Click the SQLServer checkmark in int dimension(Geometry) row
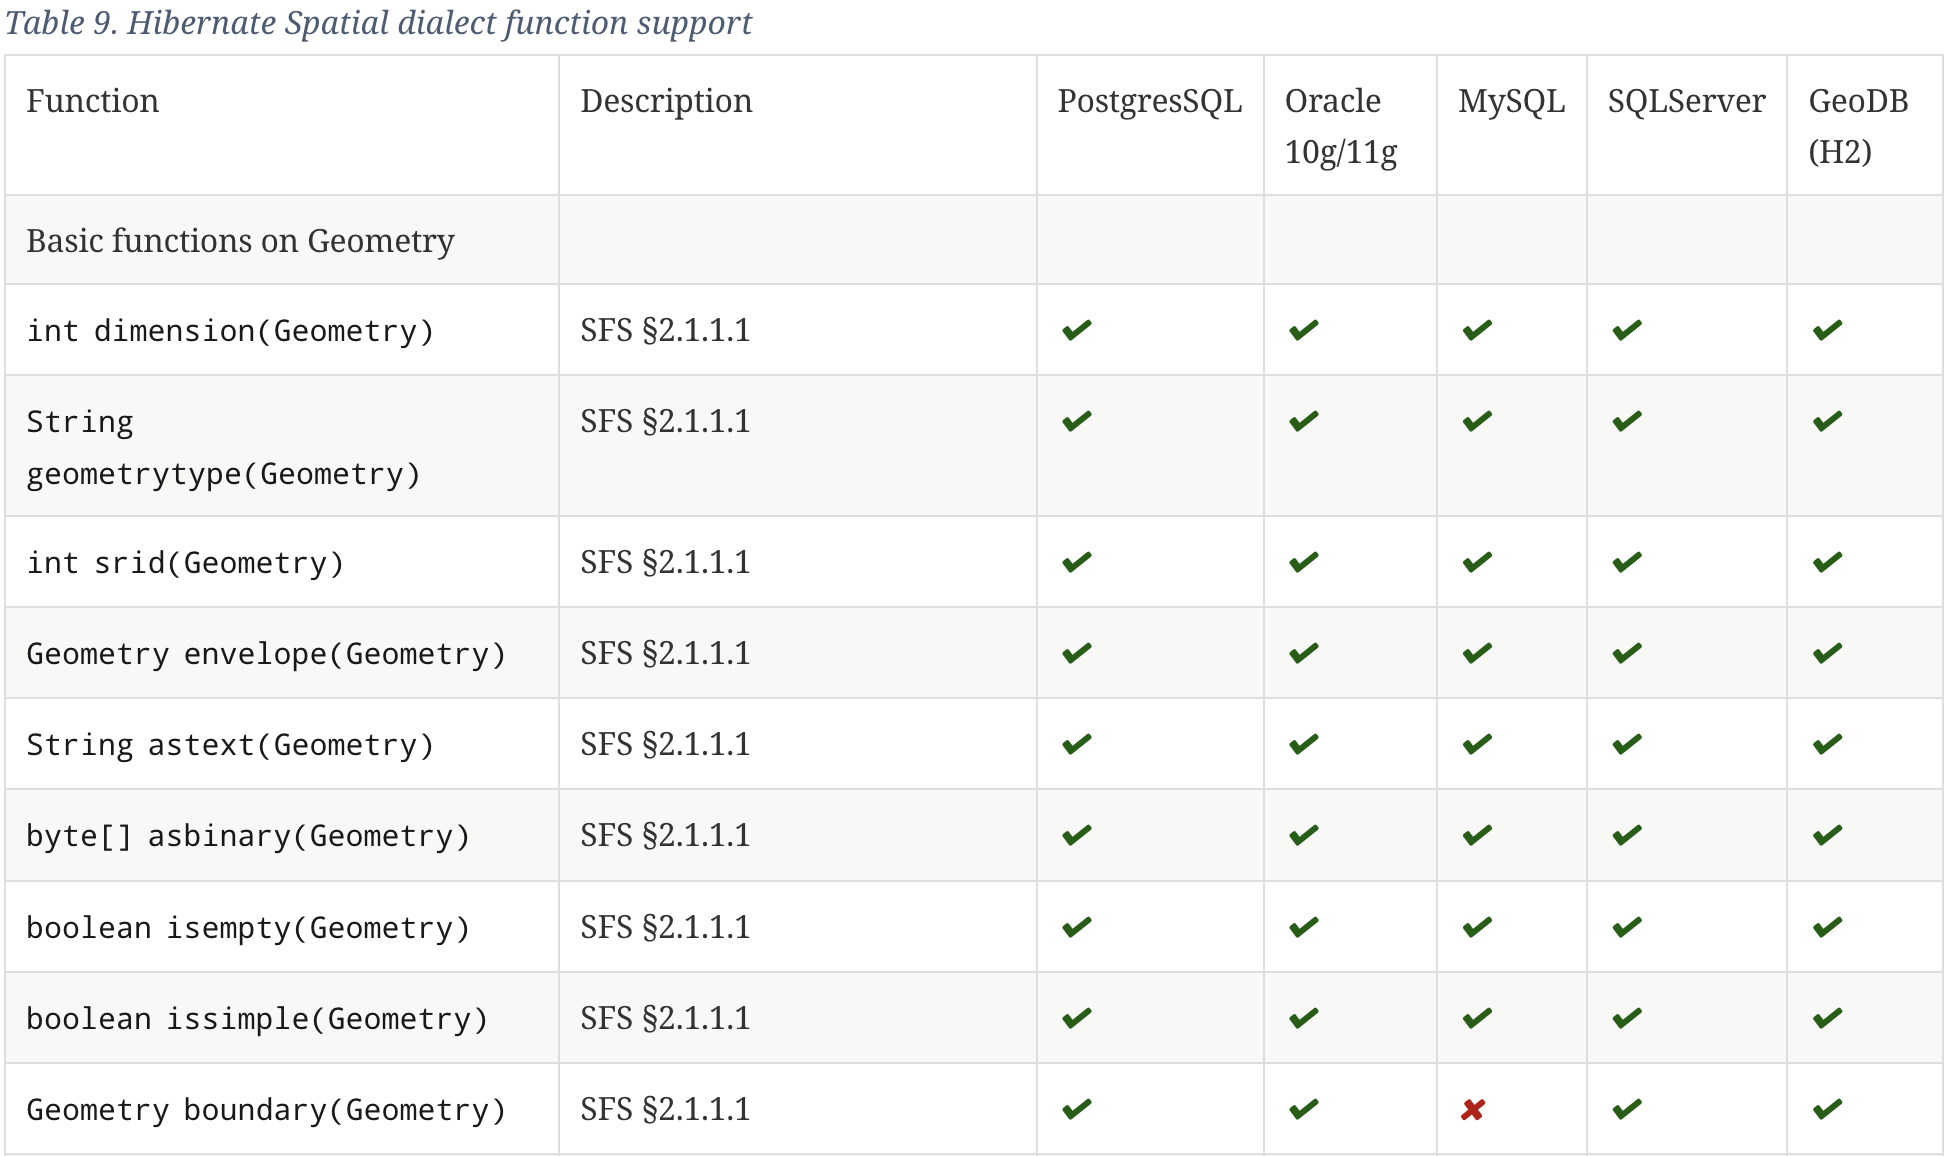Viewport: 1948px width, 1156px height. coord(1627,330)
